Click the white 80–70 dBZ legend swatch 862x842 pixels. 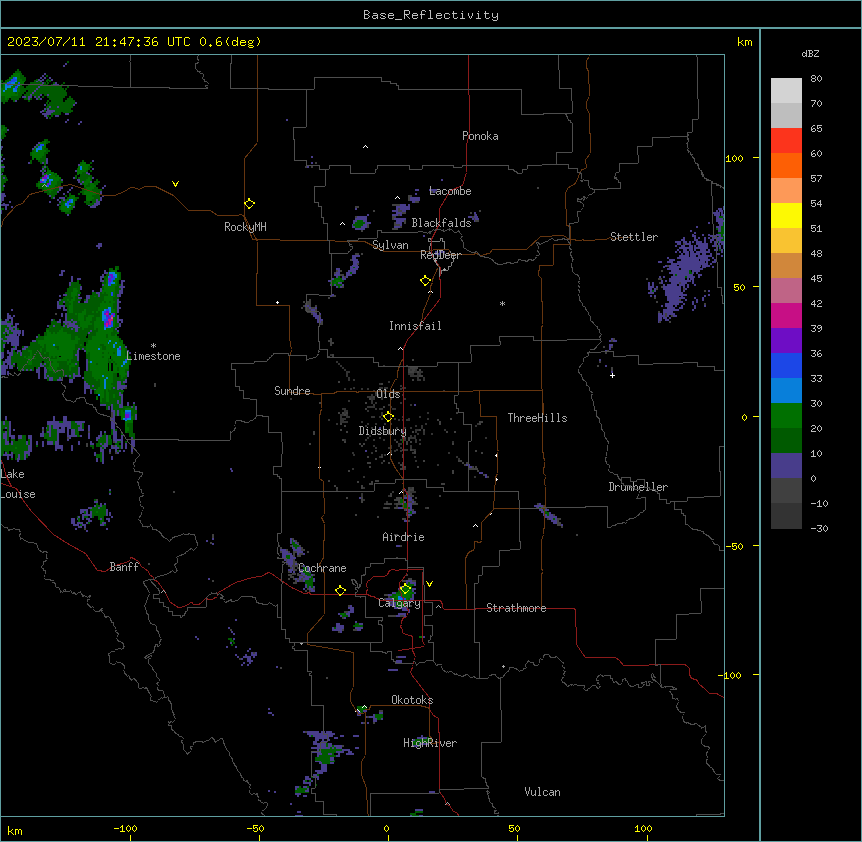pyautogui.click(x=786, y=90)
